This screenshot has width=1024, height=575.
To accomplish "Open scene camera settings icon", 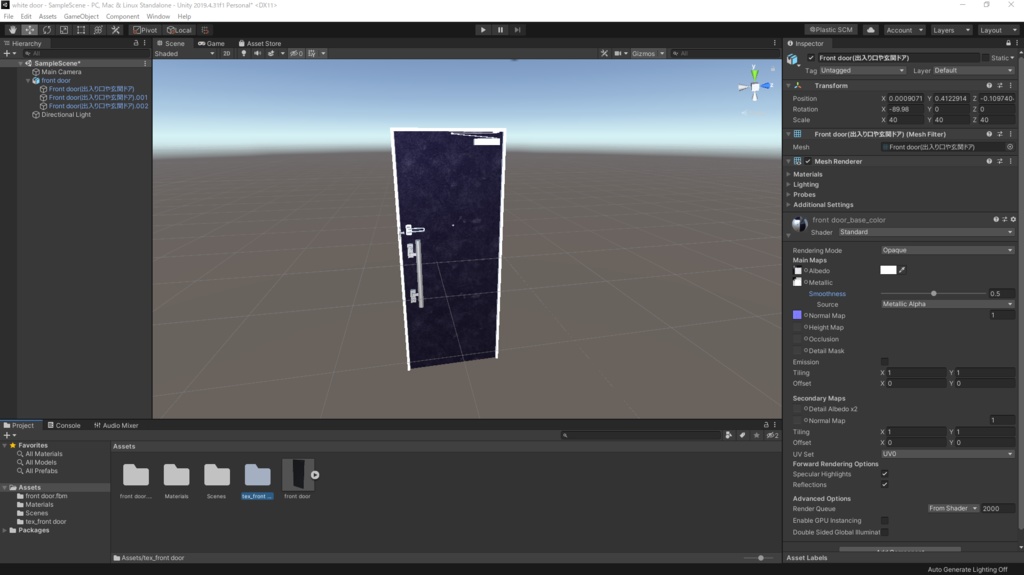I will click(619, 54).
